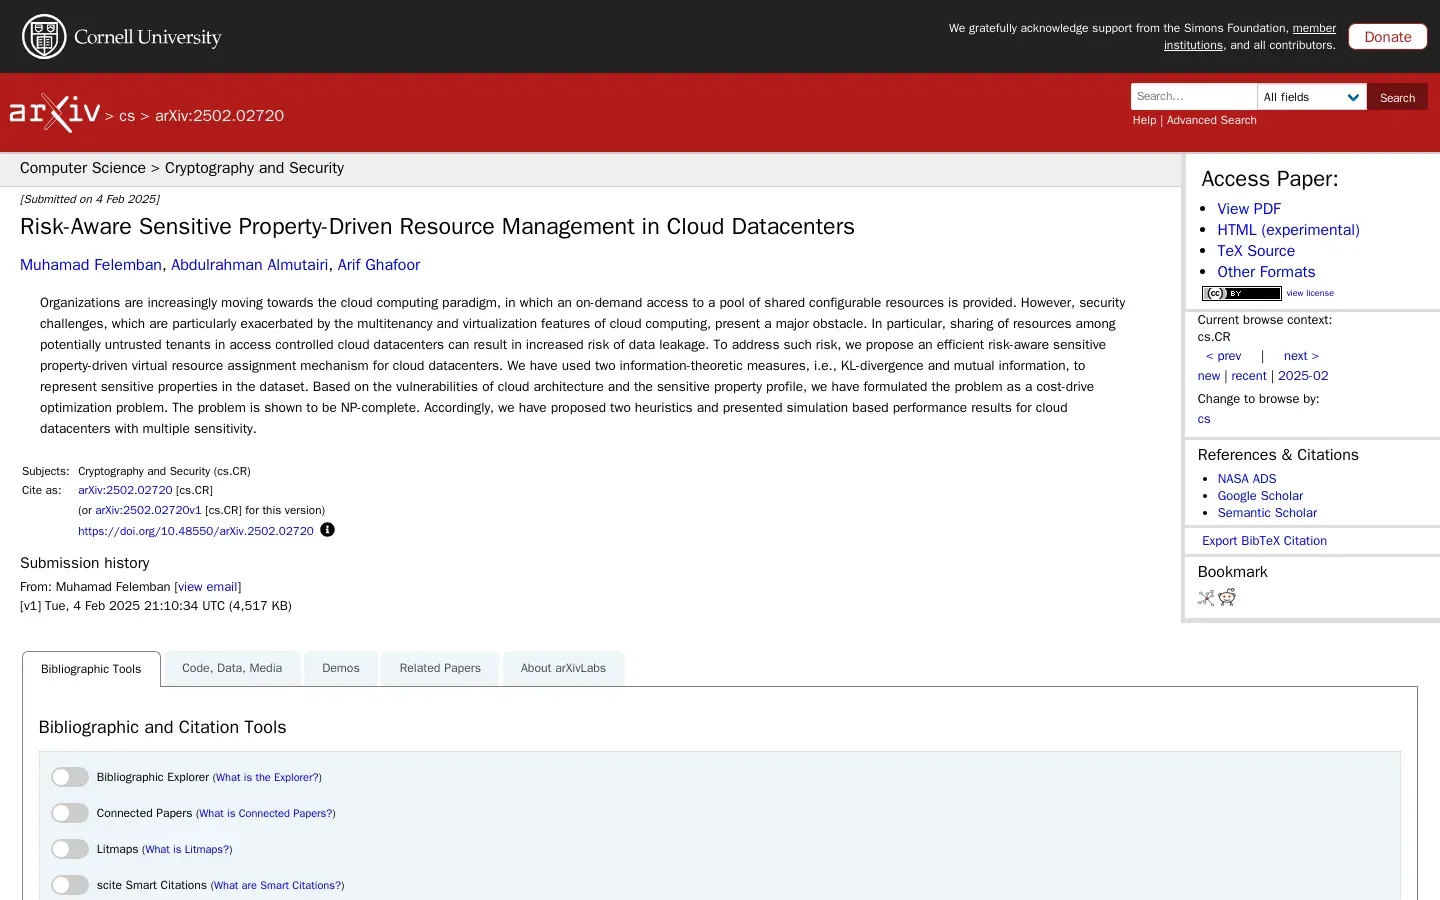Click What are Smart Citations? link
The image size is (1440, 900).
point(277,885)
